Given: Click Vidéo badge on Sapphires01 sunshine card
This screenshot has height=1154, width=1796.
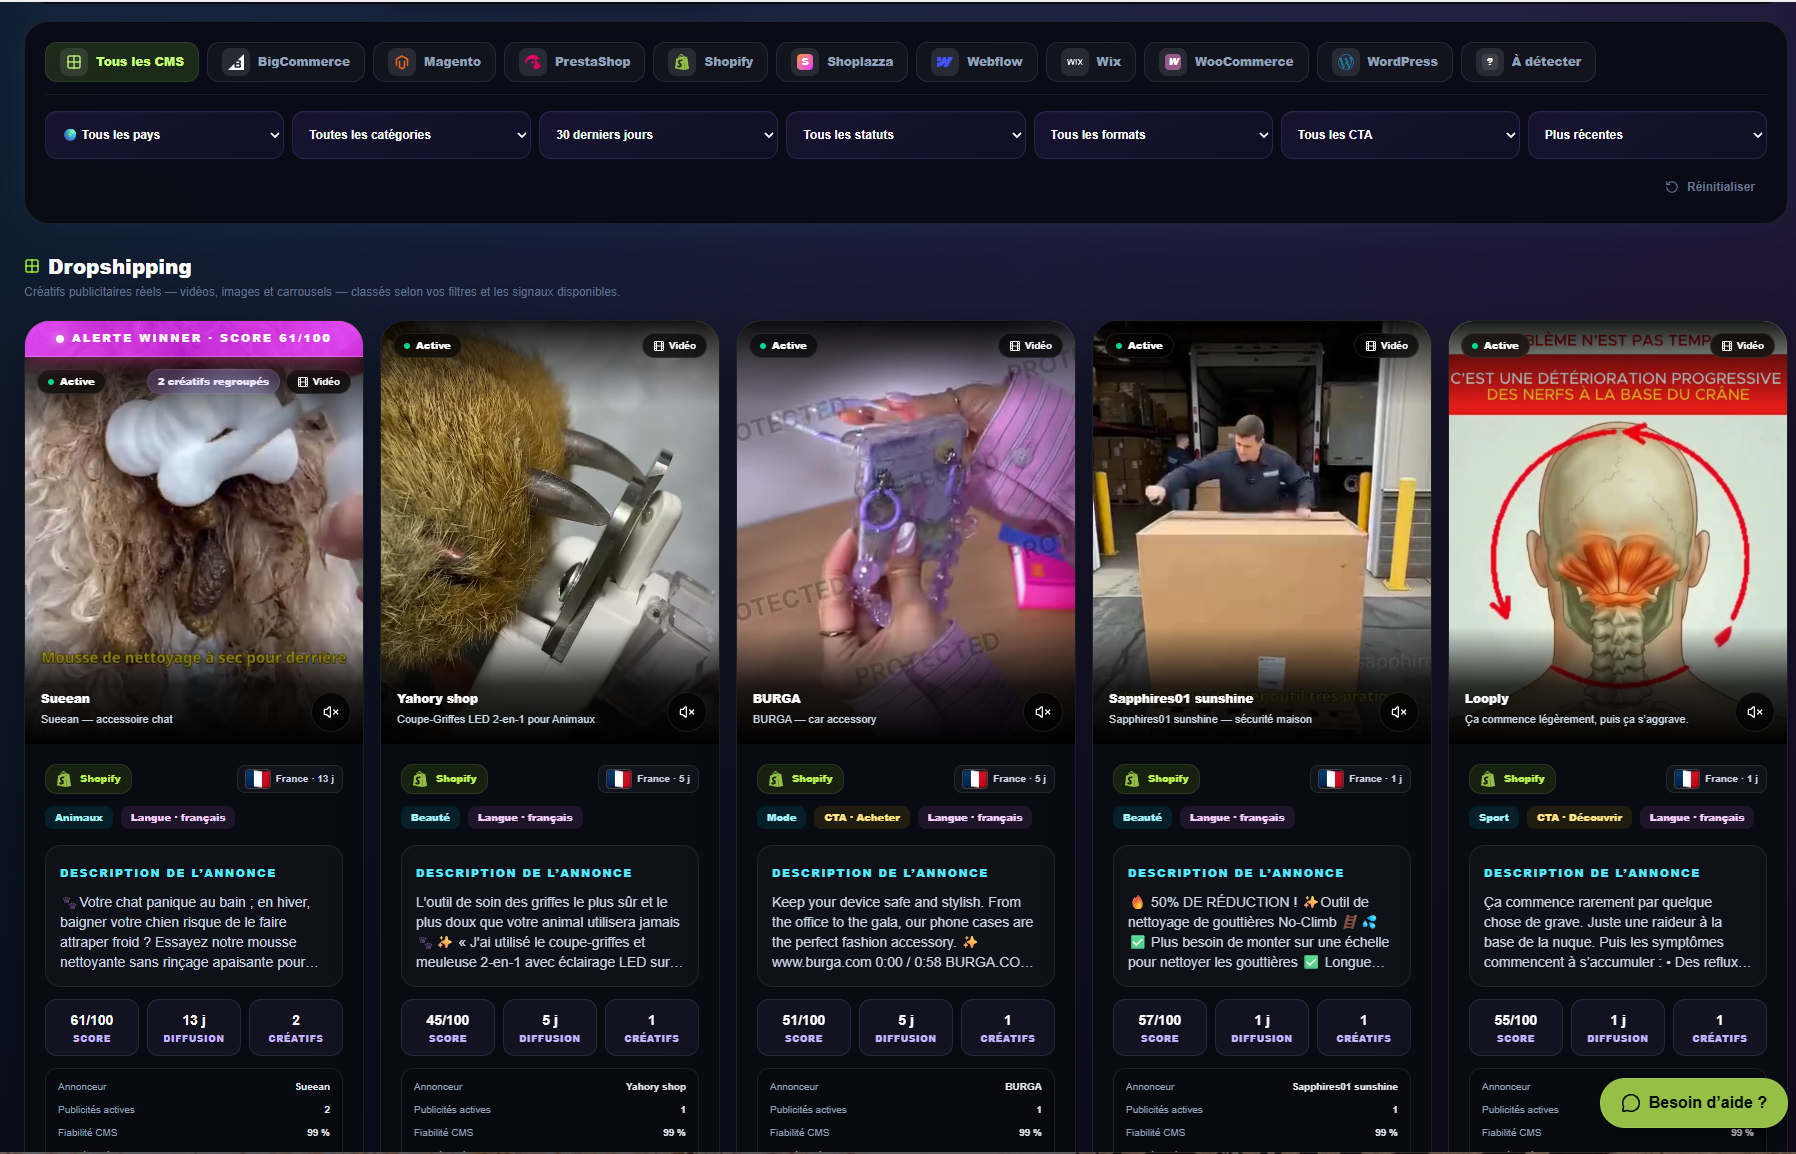Looking at the screenshot, I should tap(1387, 346).
